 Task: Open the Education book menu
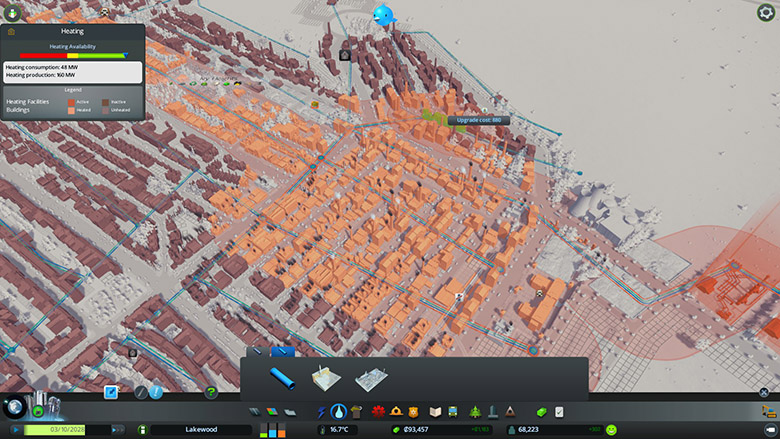coord(435,412)
